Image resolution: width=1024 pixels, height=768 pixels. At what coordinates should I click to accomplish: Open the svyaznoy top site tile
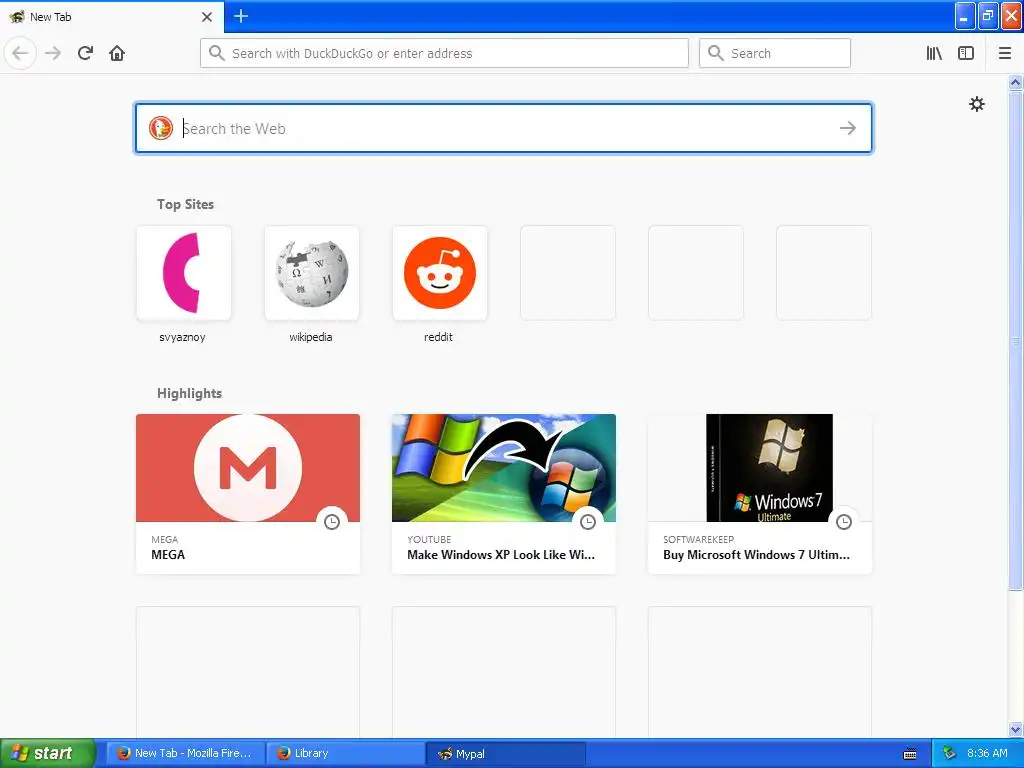(184, 273)
